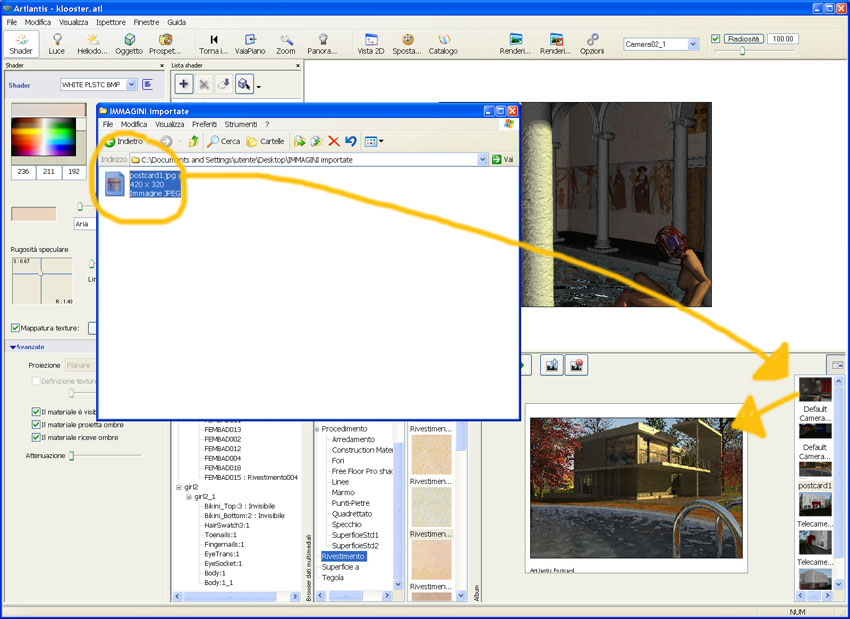Disable 'Il materiale riceve ombre' option
Viewport: 850px width, 619px height.
(x=37, y=437)
